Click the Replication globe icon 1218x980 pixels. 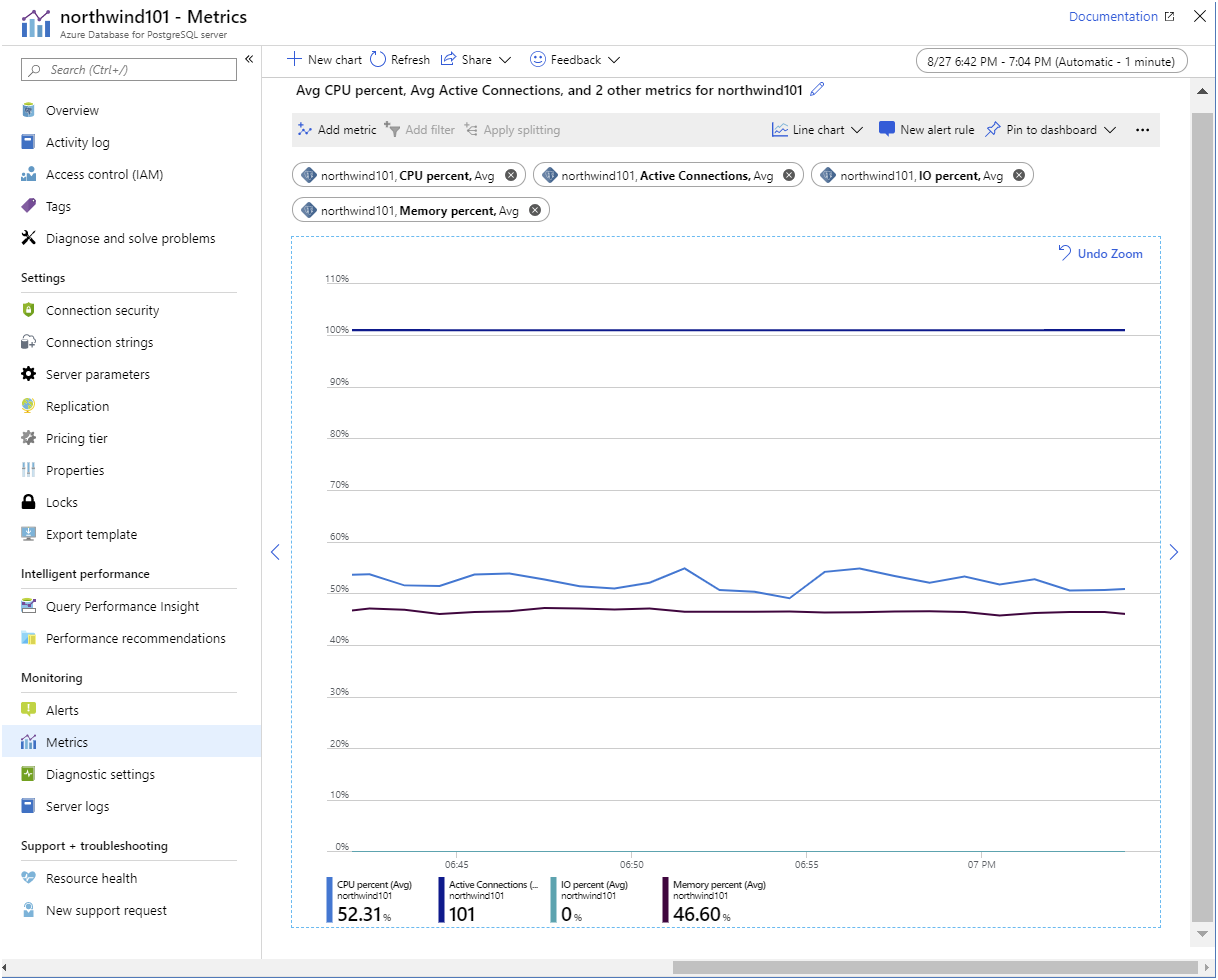click(28, 406)
